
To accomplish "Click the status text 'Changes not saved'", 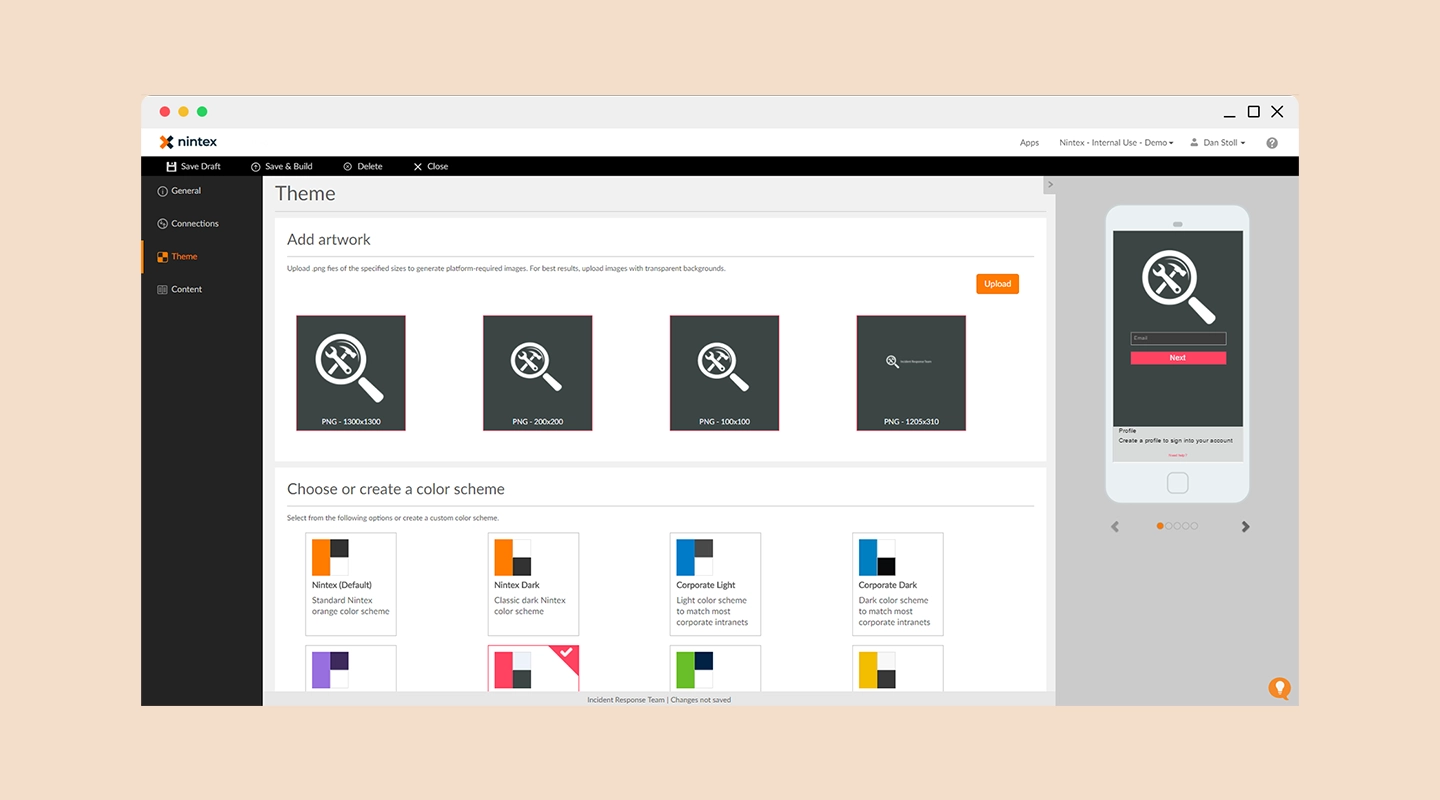I will click(x=701, y=700).
